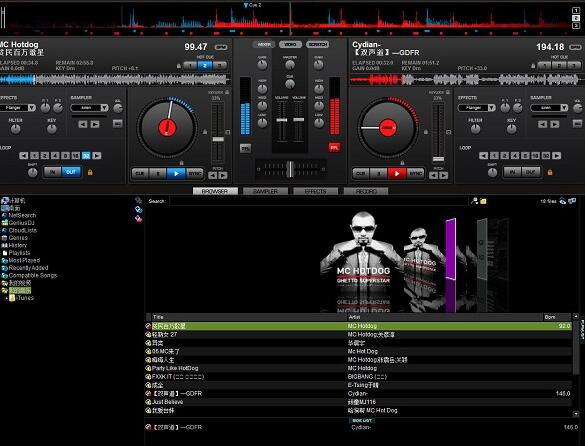Start playback on the right deck

tap(397, 174)
